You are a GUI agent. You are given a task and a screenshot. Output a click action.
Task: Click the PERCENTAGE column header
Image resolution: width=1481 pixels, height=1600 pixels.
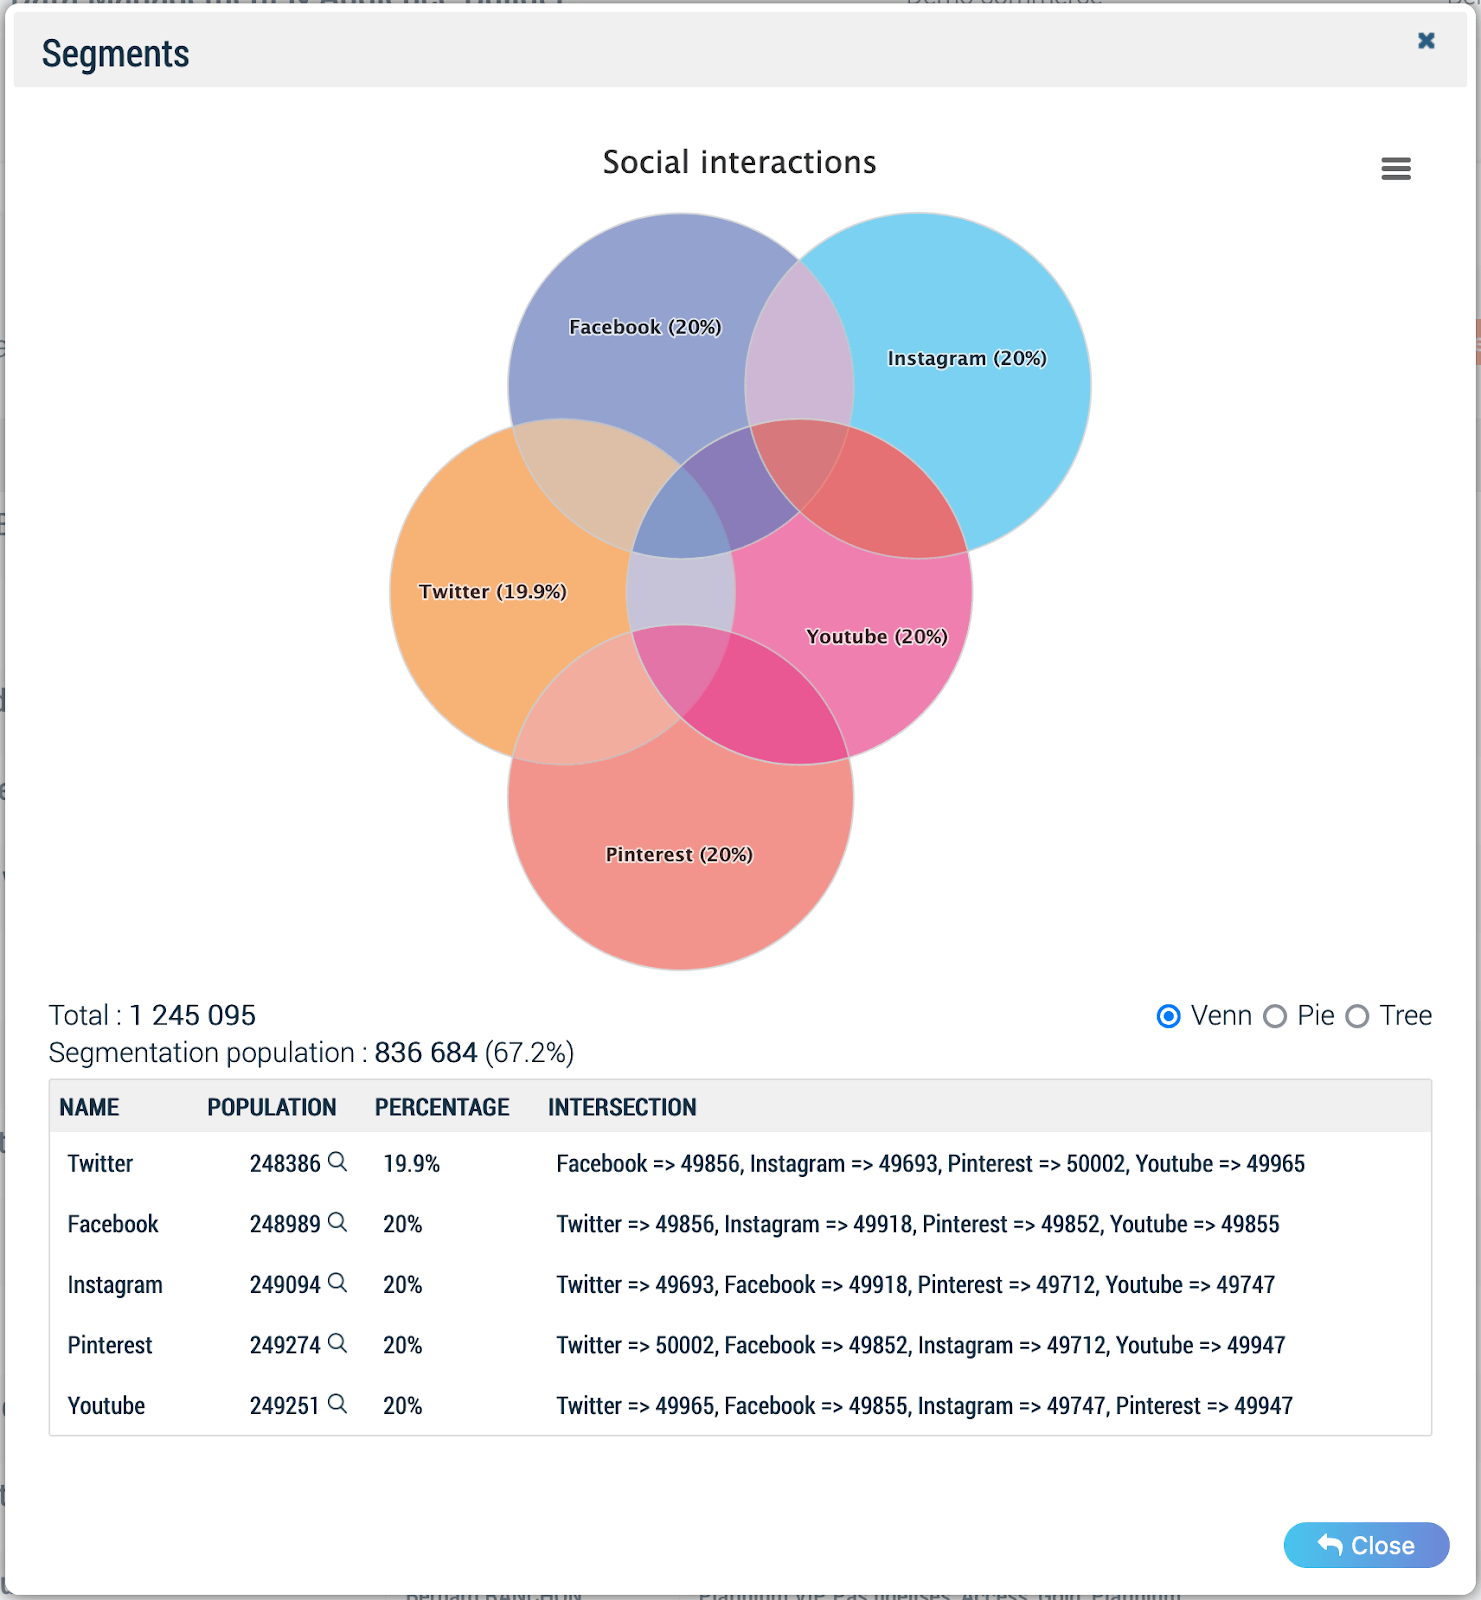[x=442, y=1107]
